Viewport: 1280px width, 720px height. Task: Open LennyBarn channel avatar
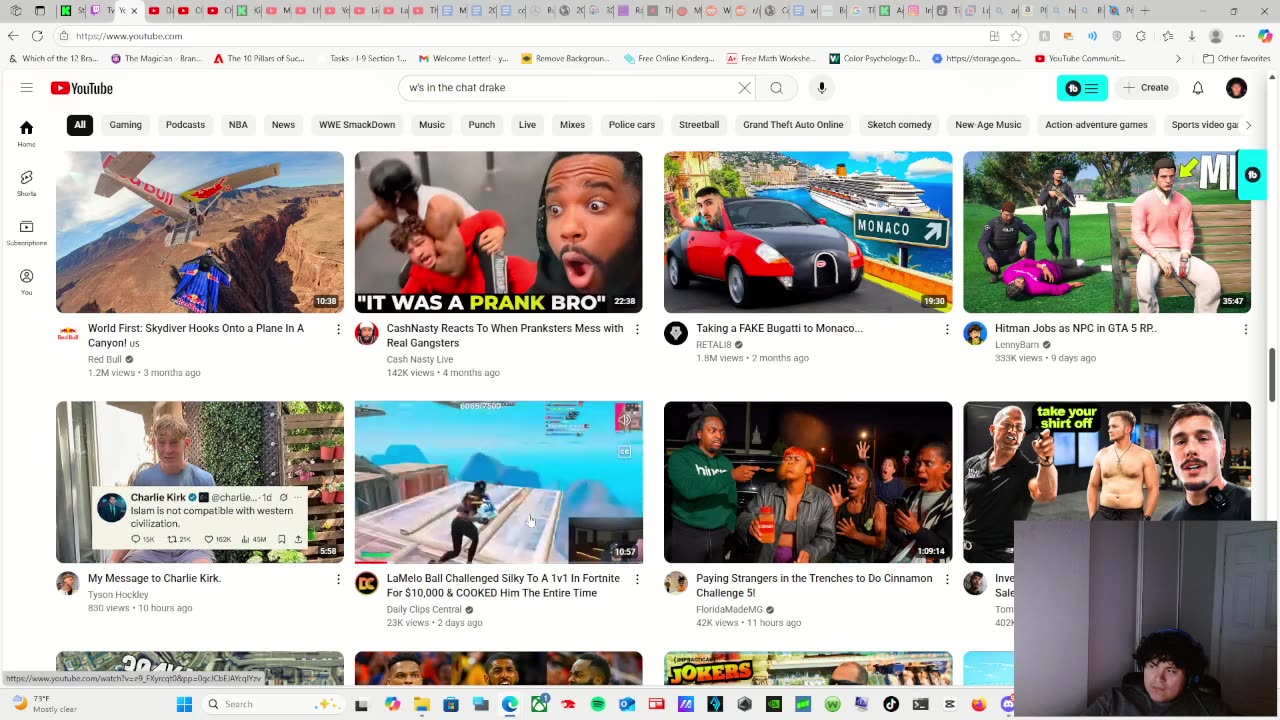coord(975,334)
